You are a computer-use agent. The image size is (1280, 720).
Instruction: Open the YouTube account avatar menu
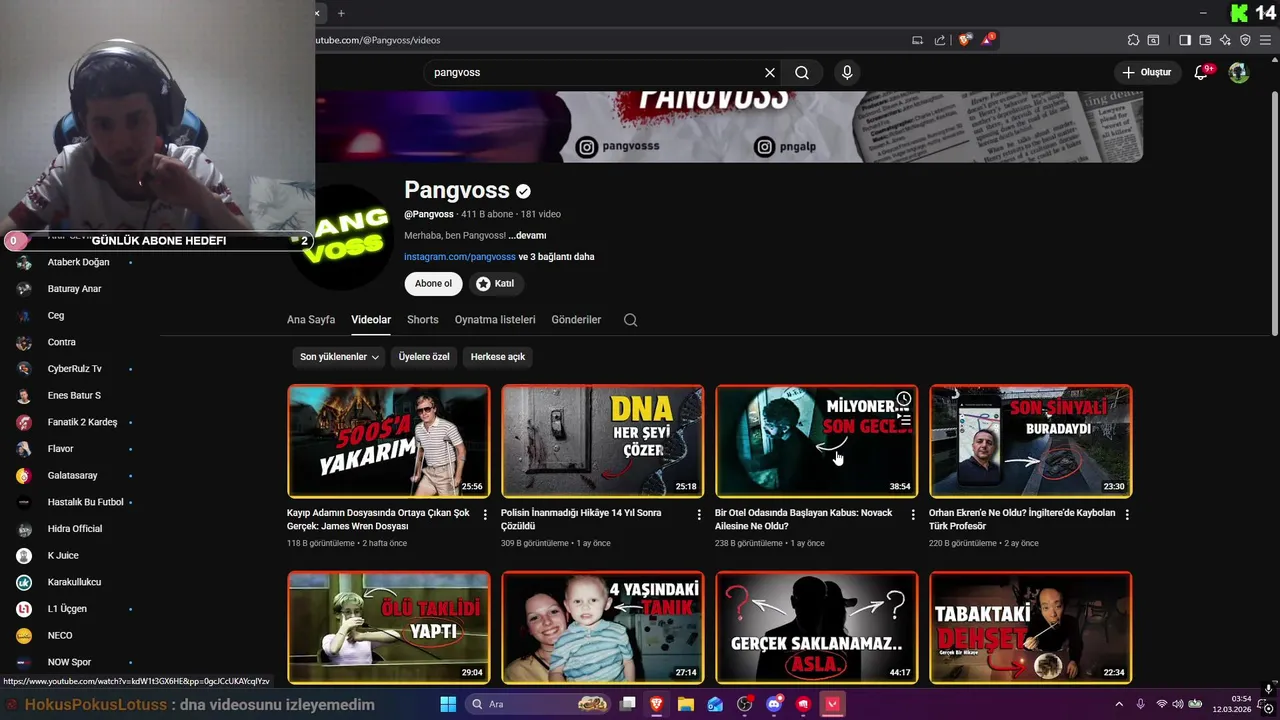[1239, 72]
